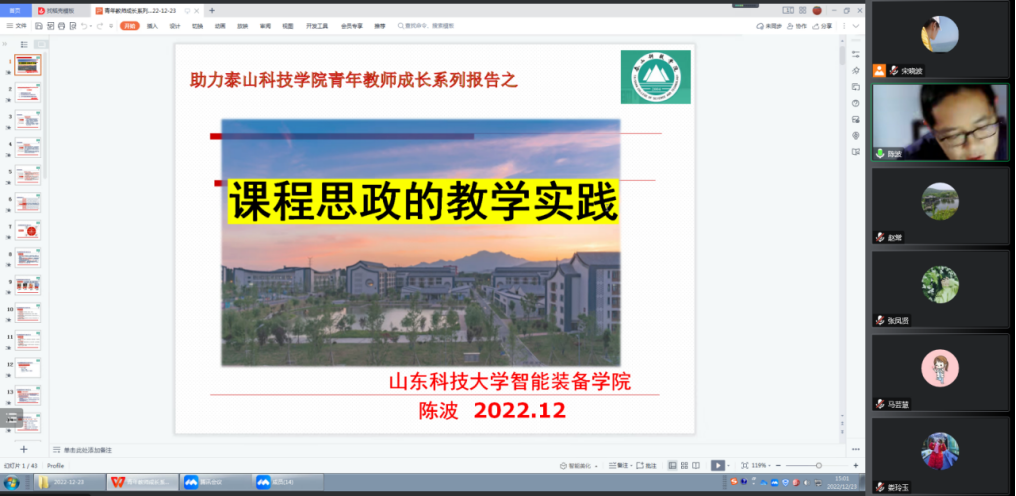
Task: Click the 协作 collaborate button
Action: click(x=798, y=26)
